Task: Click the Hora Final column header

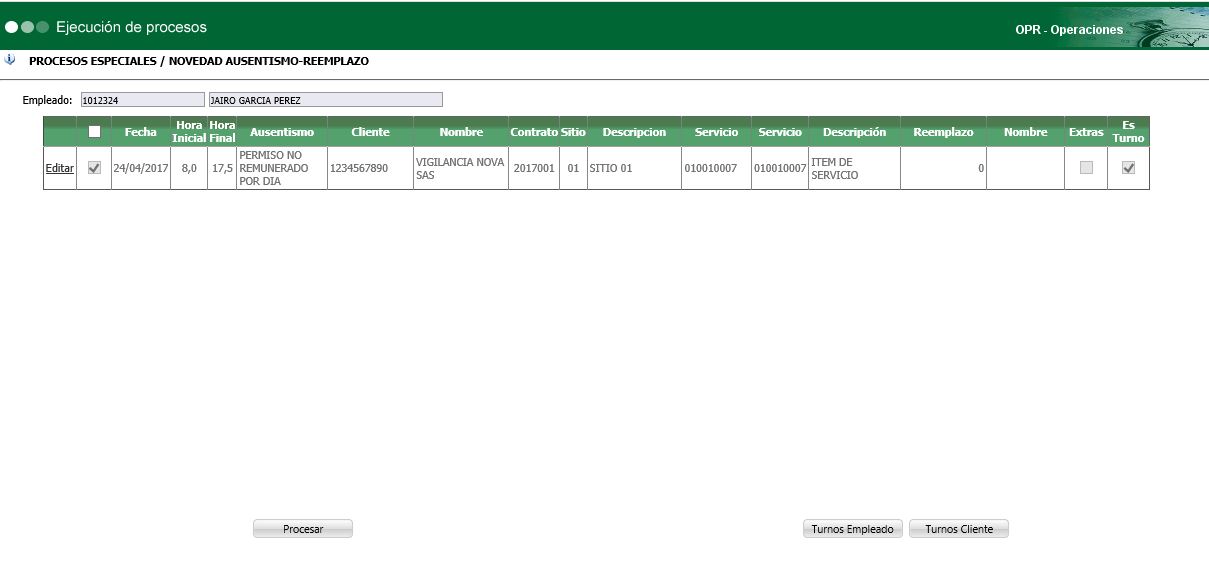Action: coord(222,132)
